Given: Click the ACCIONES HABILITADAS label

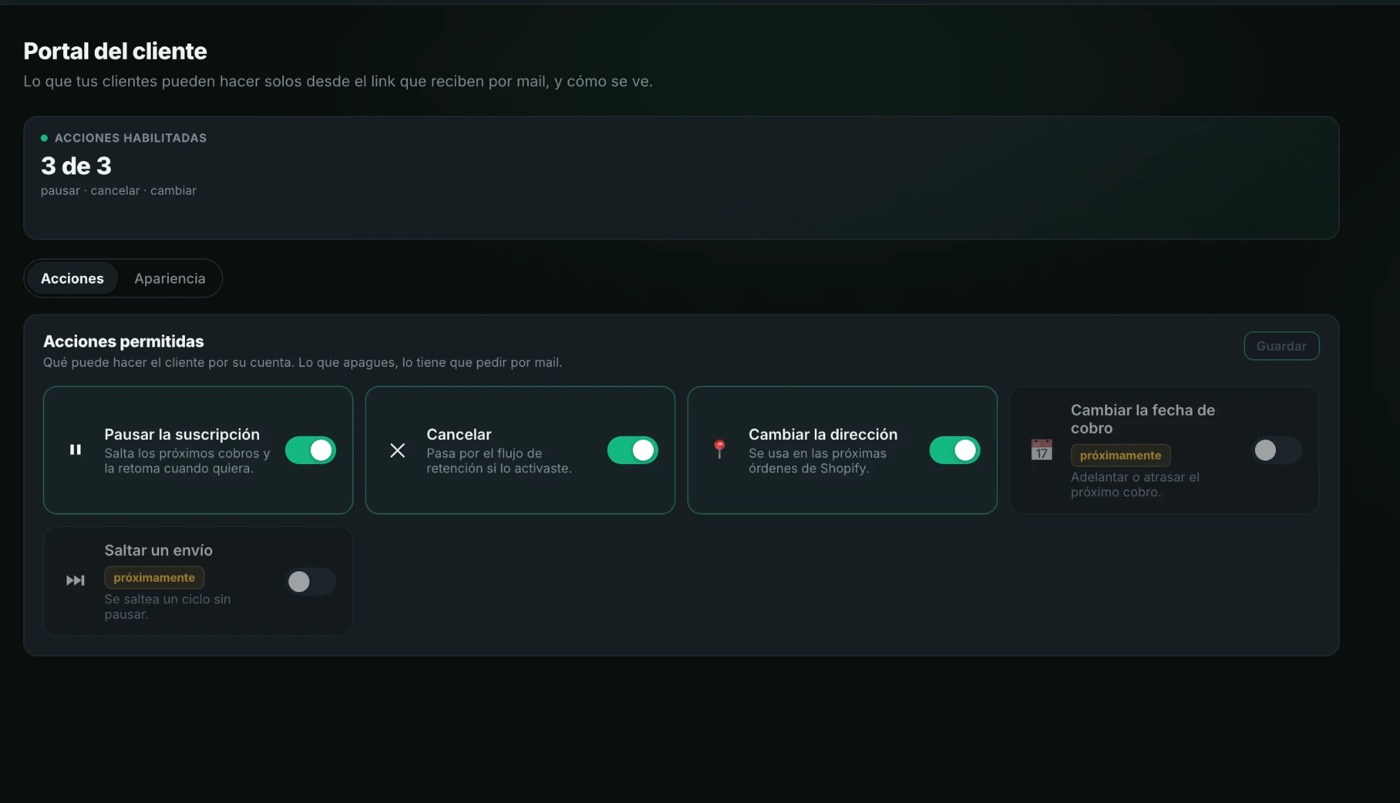Looking at the screenshot, I should 130,138.
